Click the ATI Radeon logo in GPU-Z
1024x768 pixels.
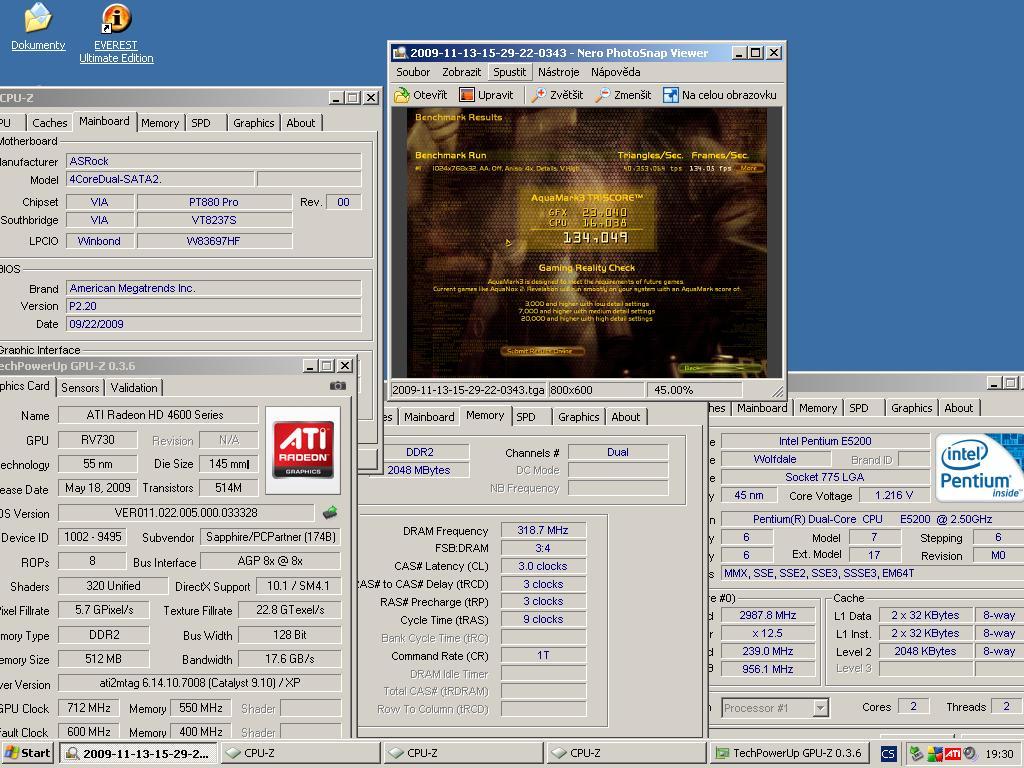303,450
